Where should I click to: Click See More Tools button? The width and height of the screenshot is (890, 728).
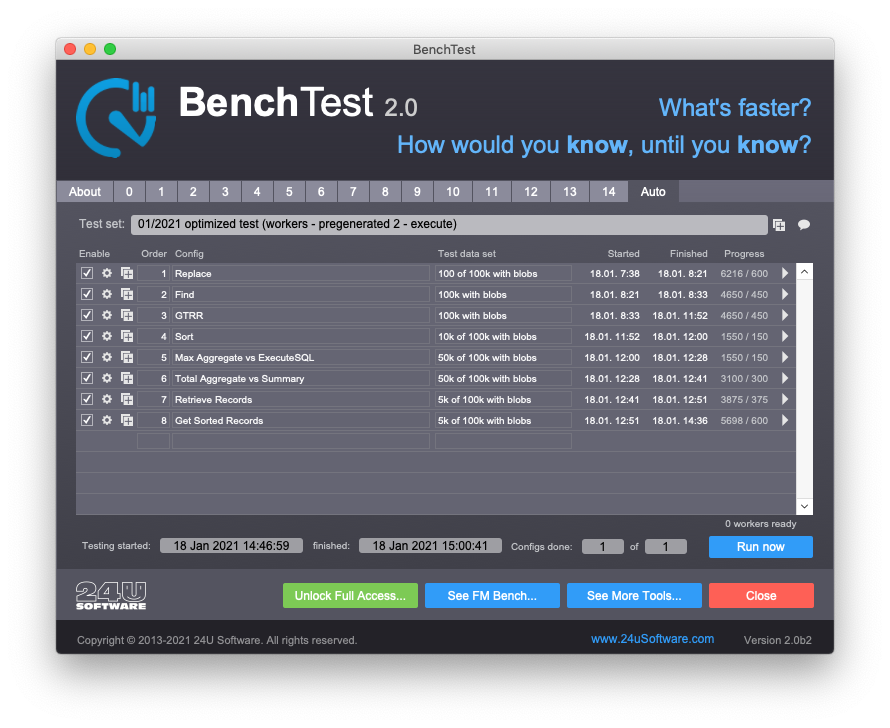point(634,596)
